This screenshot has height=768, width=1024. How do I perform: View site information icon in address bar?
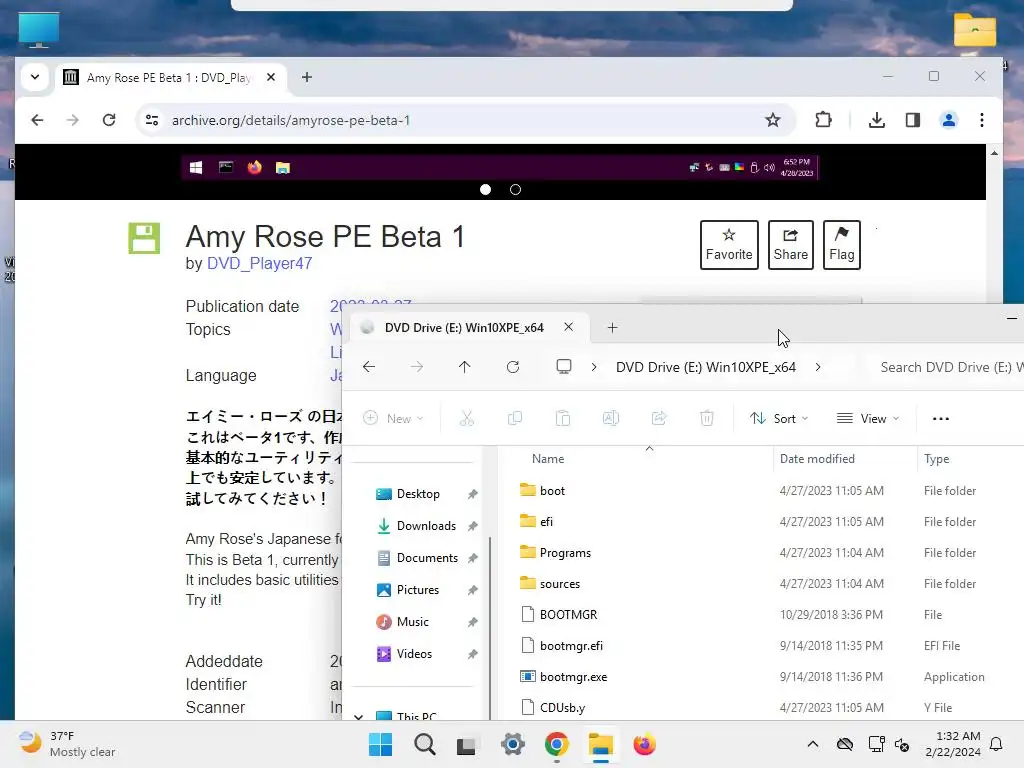pyautogui.click(x=152, y=120)
